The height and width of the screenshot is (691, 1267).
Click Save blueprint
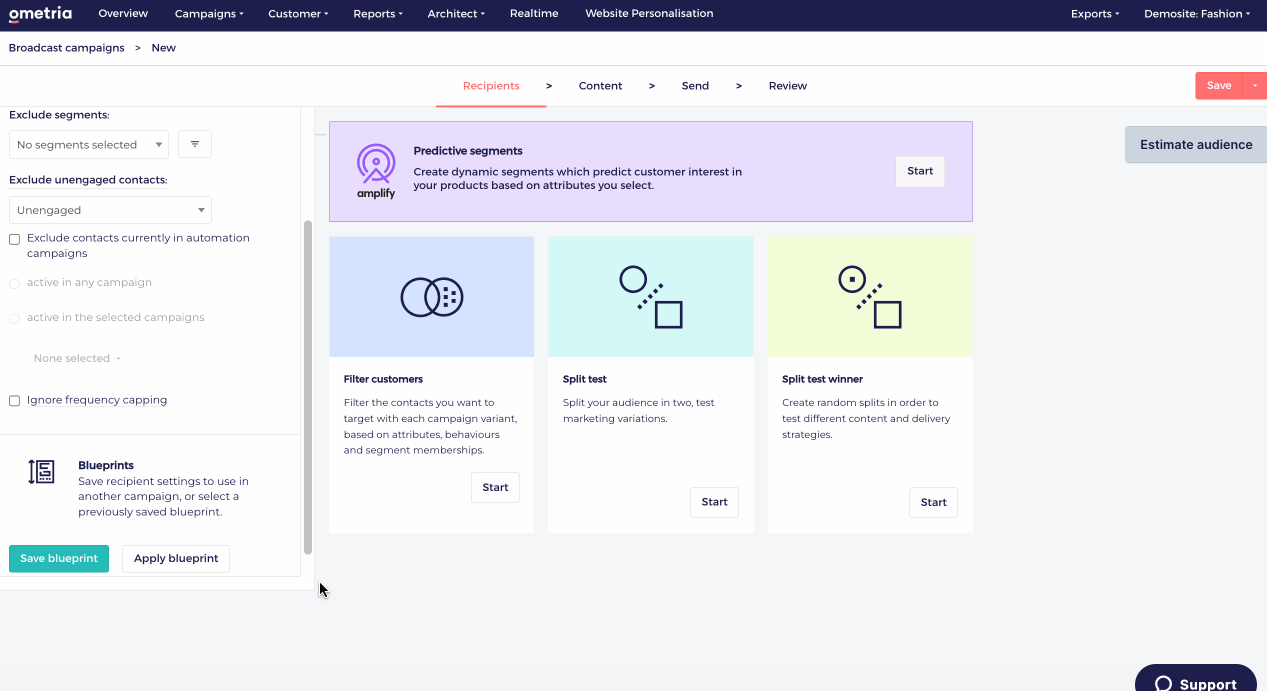click(59, 559)
